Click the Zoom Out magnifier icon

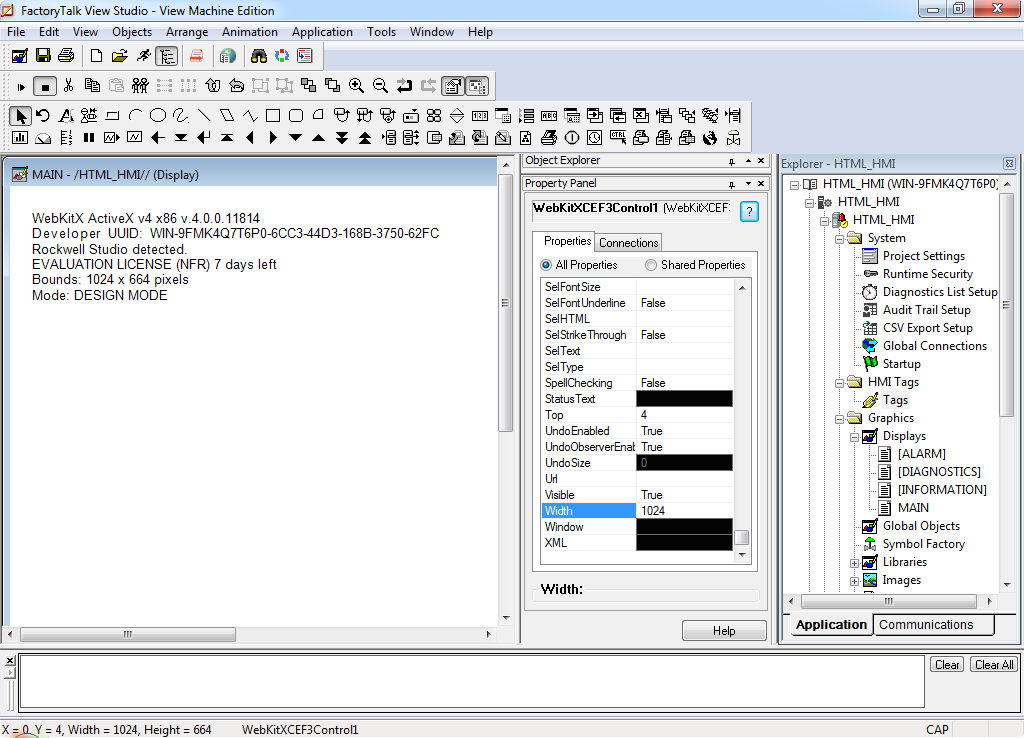click(380, 86)
